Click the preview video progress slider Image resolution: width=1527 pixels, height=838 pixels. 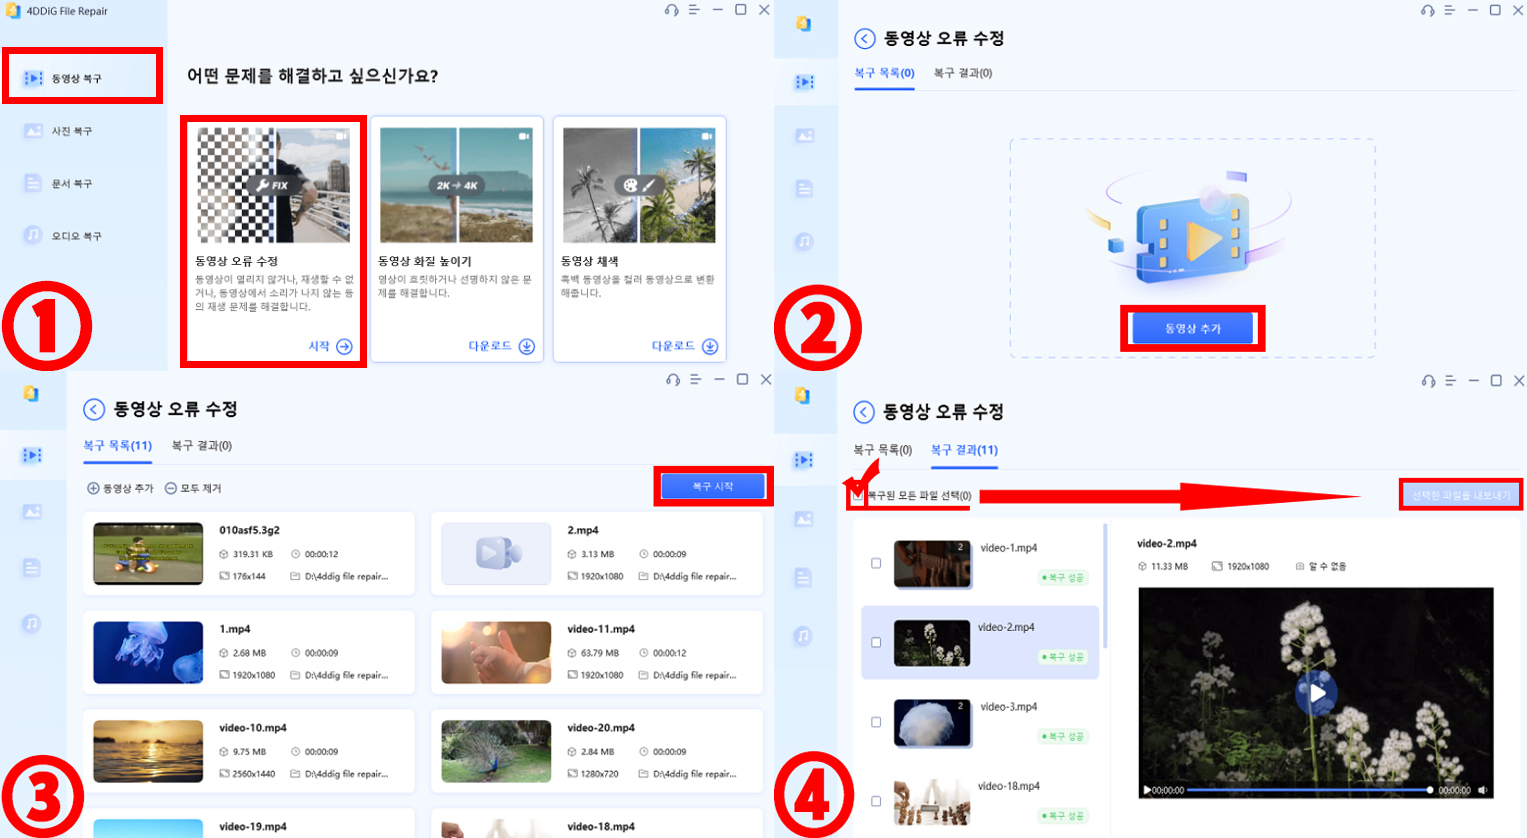[x=1310, y=790]
